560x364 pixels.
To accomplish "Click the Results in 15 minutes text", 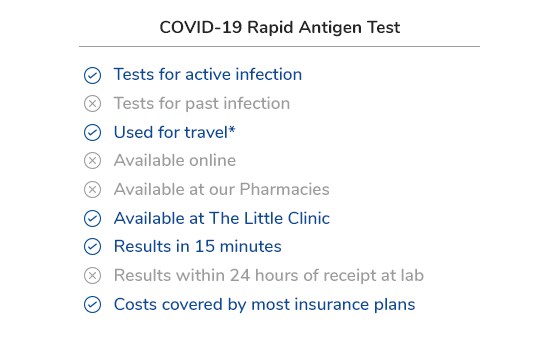I will 198,246.
